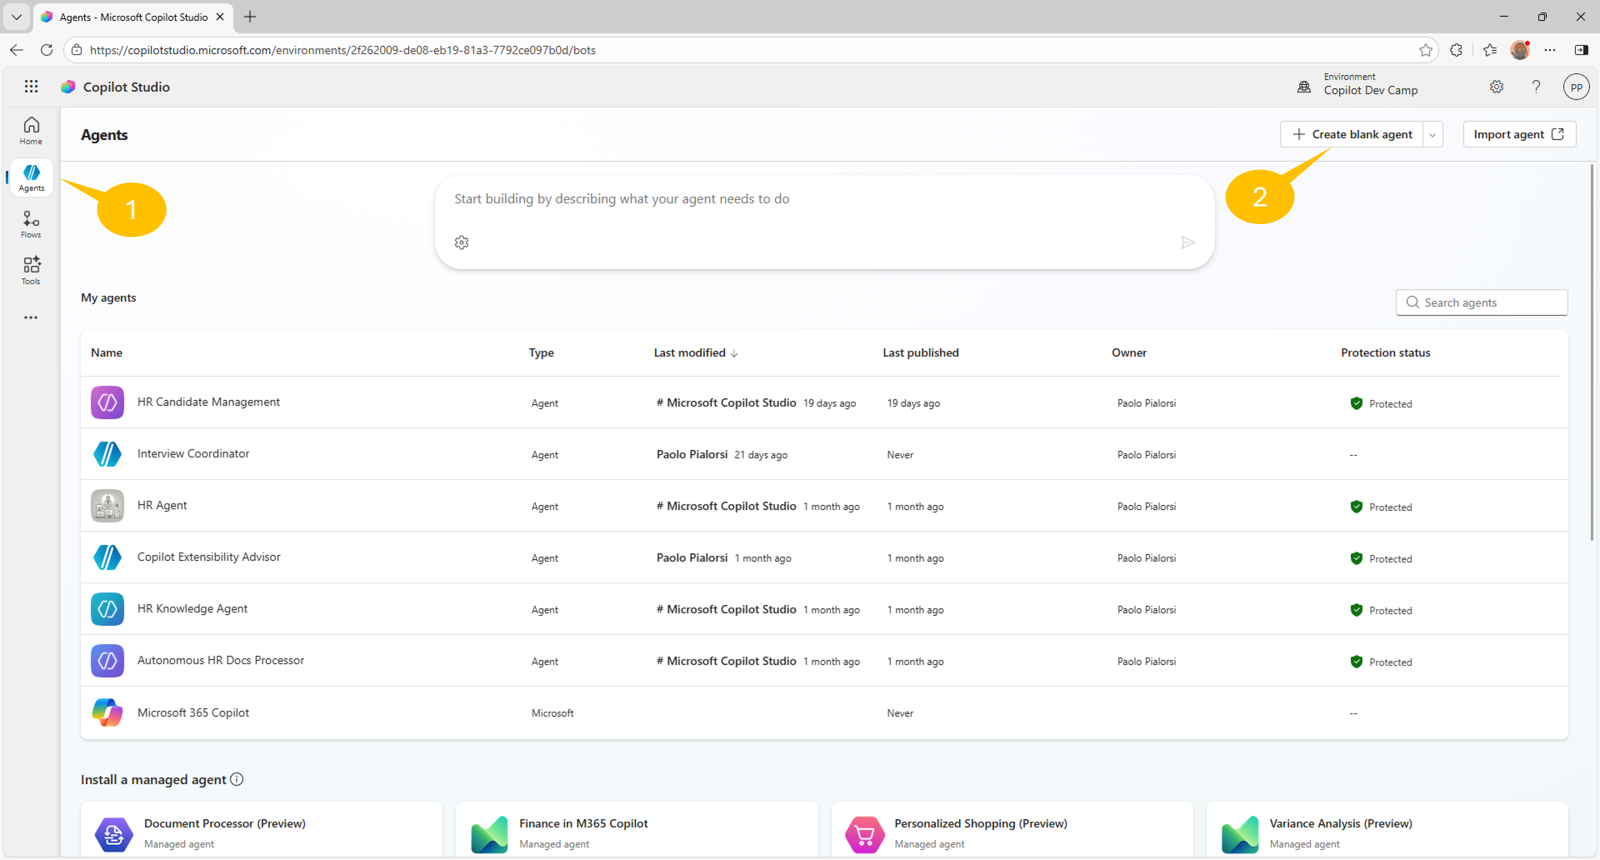Screen dimensions: 1600x860
Task: Click the info icon beside Install a managed agent
Action: 237,779
